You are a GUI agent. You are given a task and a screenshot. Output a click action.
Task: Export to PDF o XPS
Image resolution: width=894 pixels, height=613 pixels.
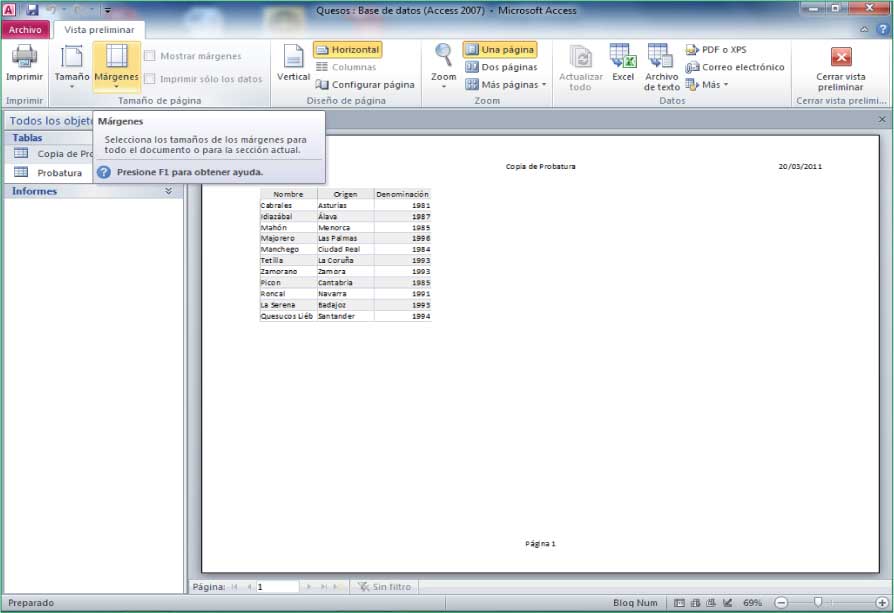pos(716,49)
